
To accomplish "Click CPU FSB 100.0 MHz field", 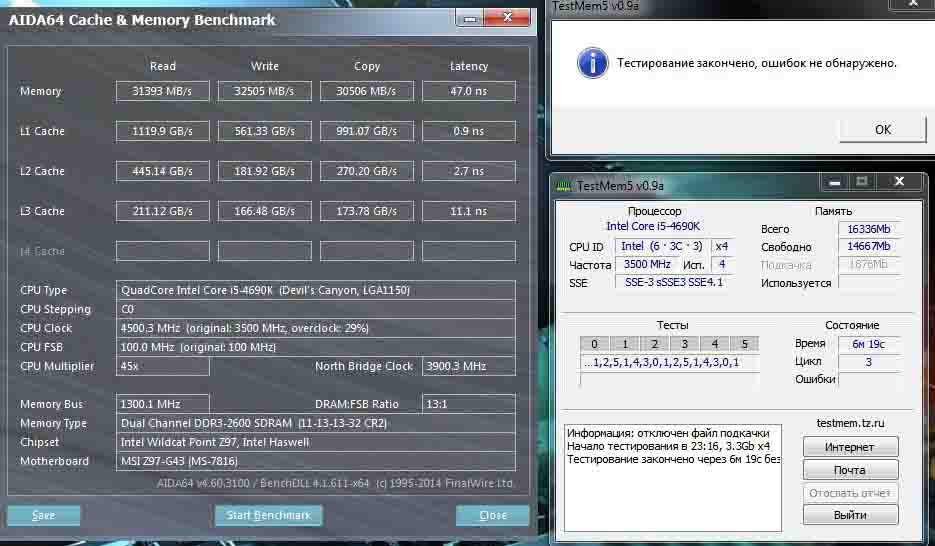I will tap(315, 348).
